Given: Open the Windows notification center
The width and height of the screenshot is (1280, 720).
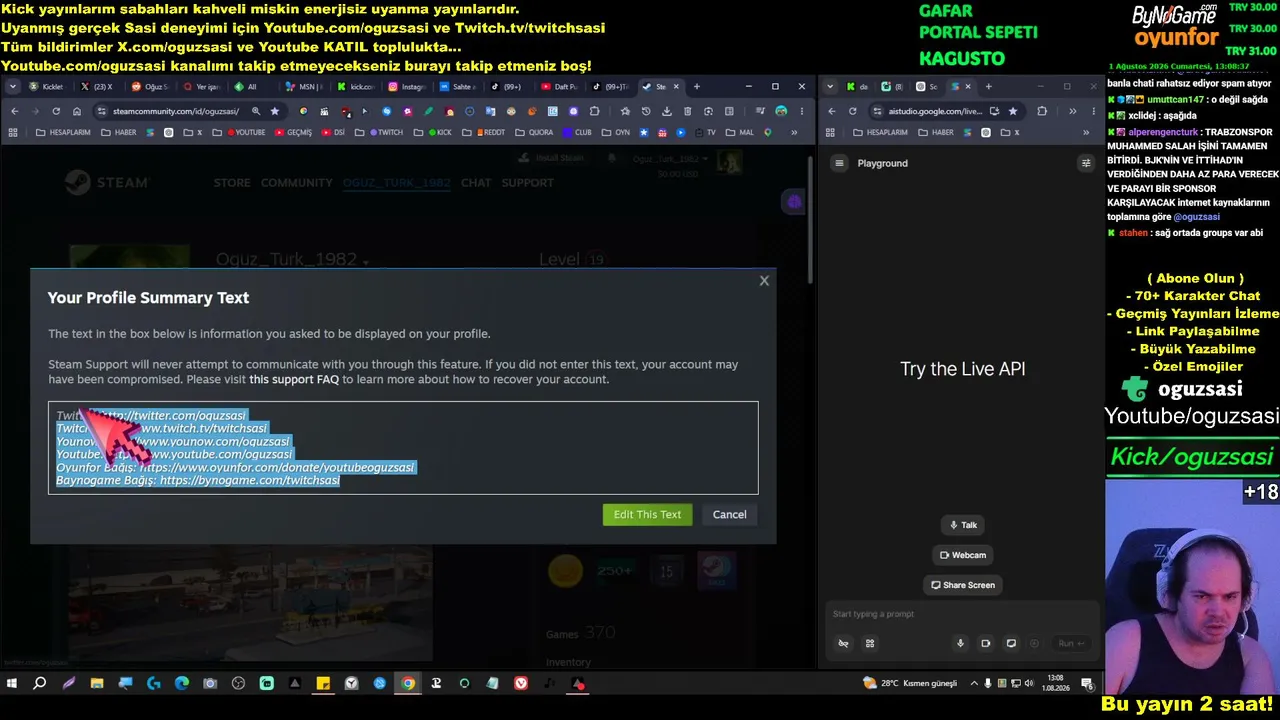Looking at the screenshot, I should tap(1087, 684).
